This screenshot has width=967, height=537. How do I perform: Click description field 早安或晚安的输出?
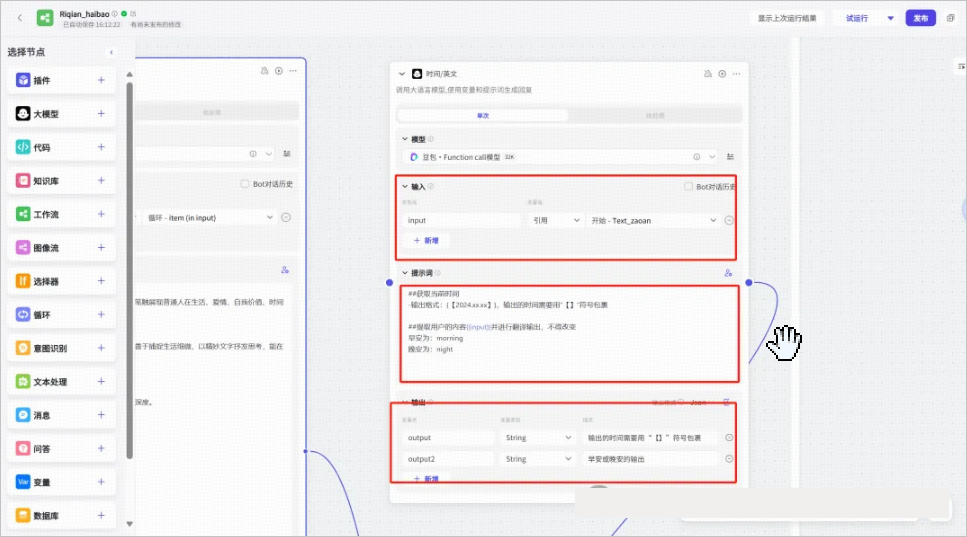click(x=651, y=459)
